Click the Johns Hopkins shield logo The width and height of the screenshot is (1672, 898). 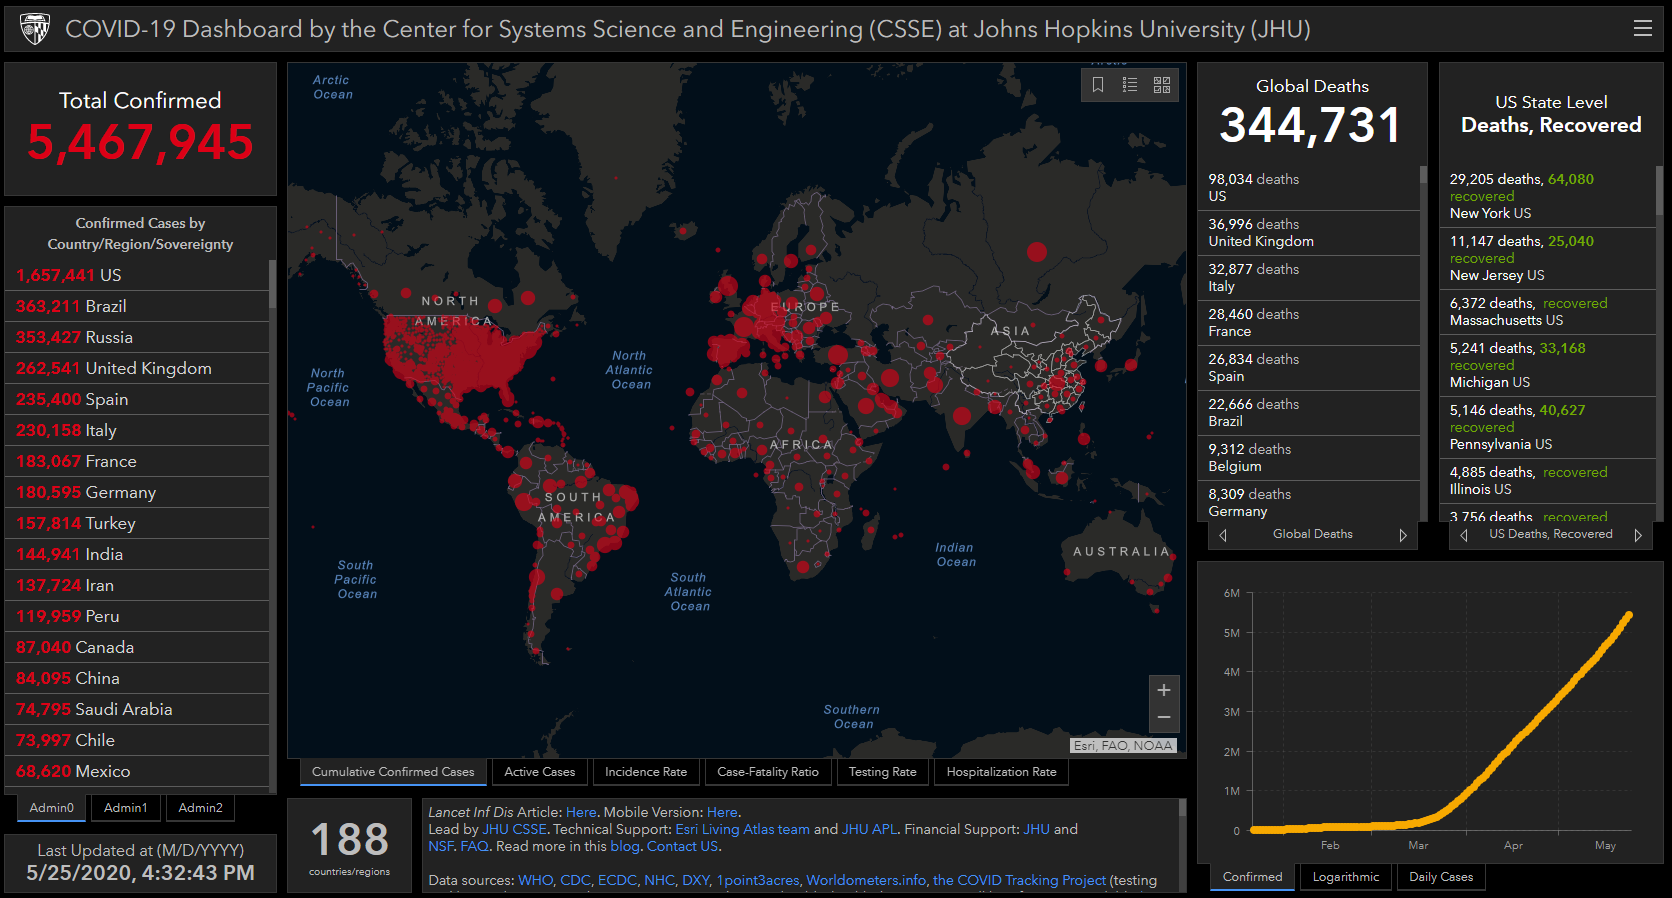click(35, 29)
